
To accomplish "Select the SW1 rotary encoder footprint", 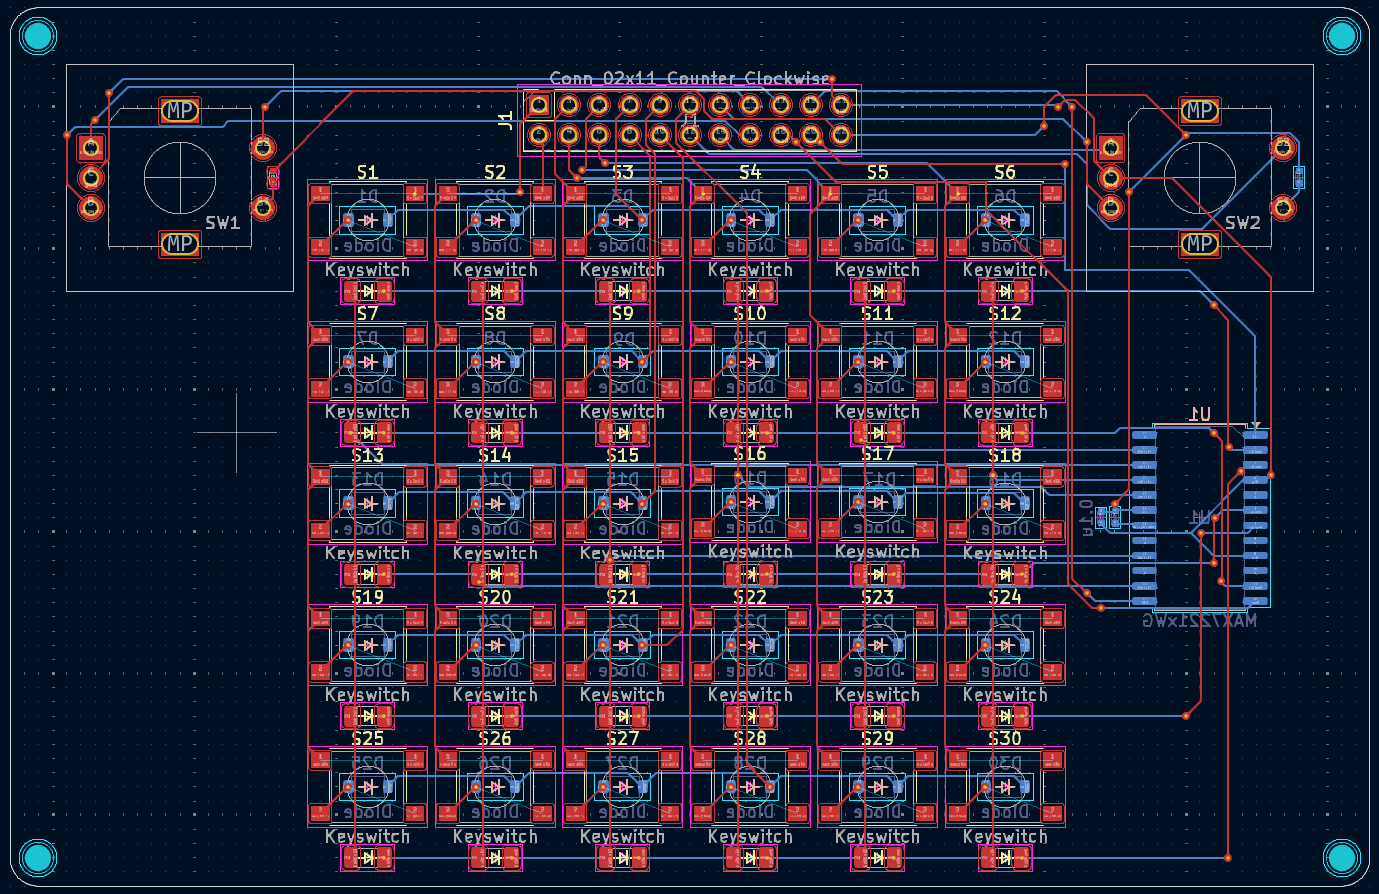I will (180, 178).
